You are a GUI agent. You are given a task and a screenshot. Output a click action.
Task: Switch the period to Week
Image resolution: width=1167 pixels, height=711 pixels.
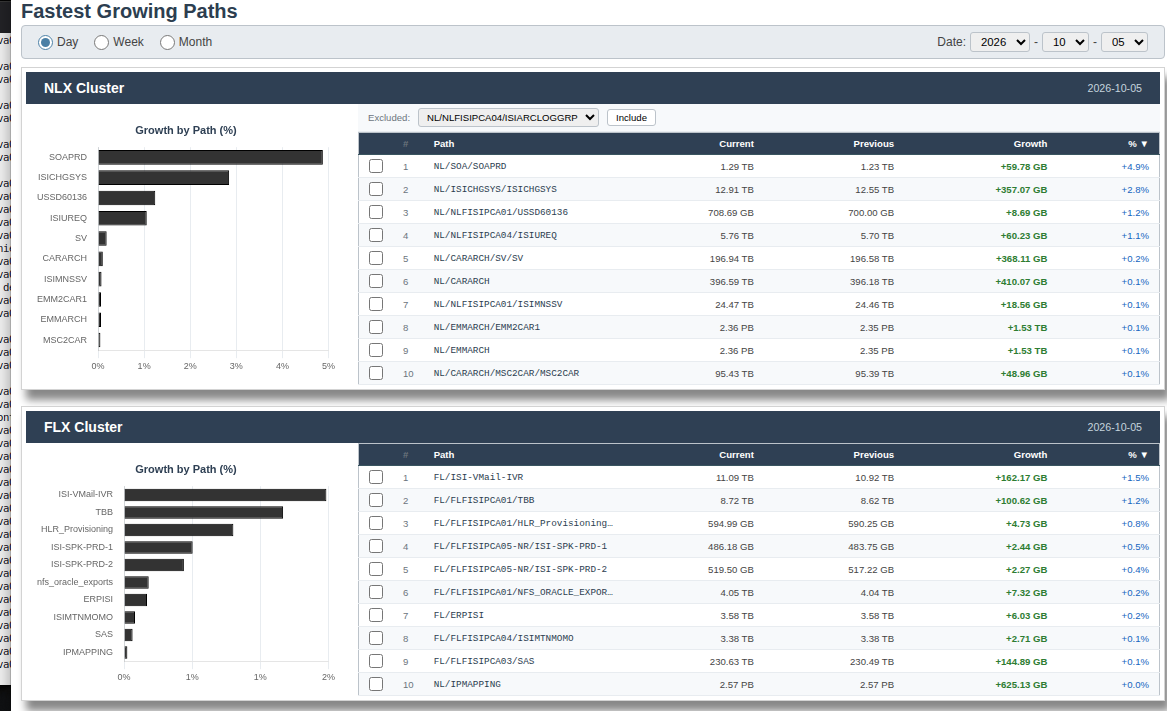[x=101, y=42]
